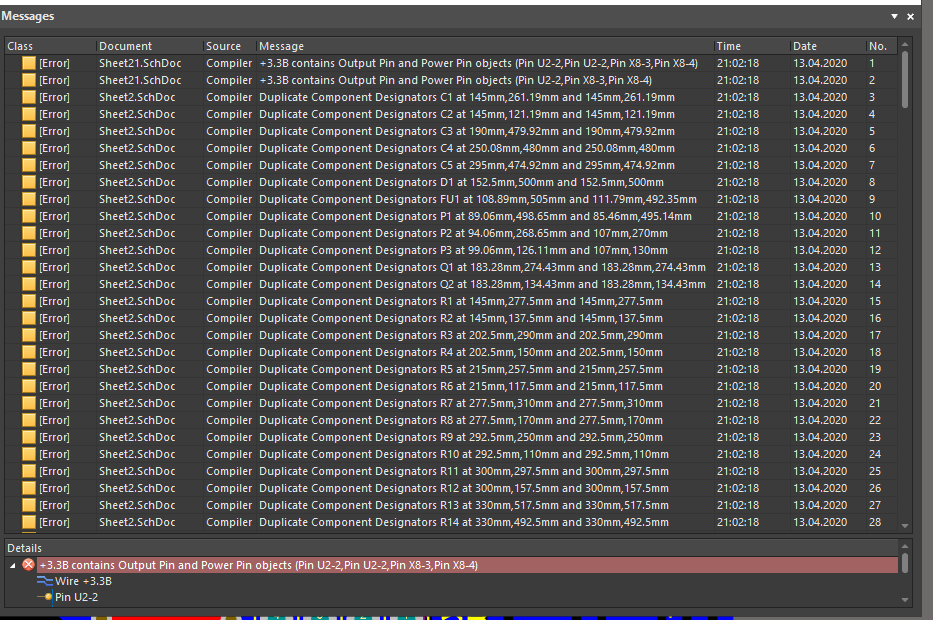Screen dimensions: 933x620
Task: Select Duplicate Component Designators C3 message
Action: pyautogui.click(x=452, y=131)
